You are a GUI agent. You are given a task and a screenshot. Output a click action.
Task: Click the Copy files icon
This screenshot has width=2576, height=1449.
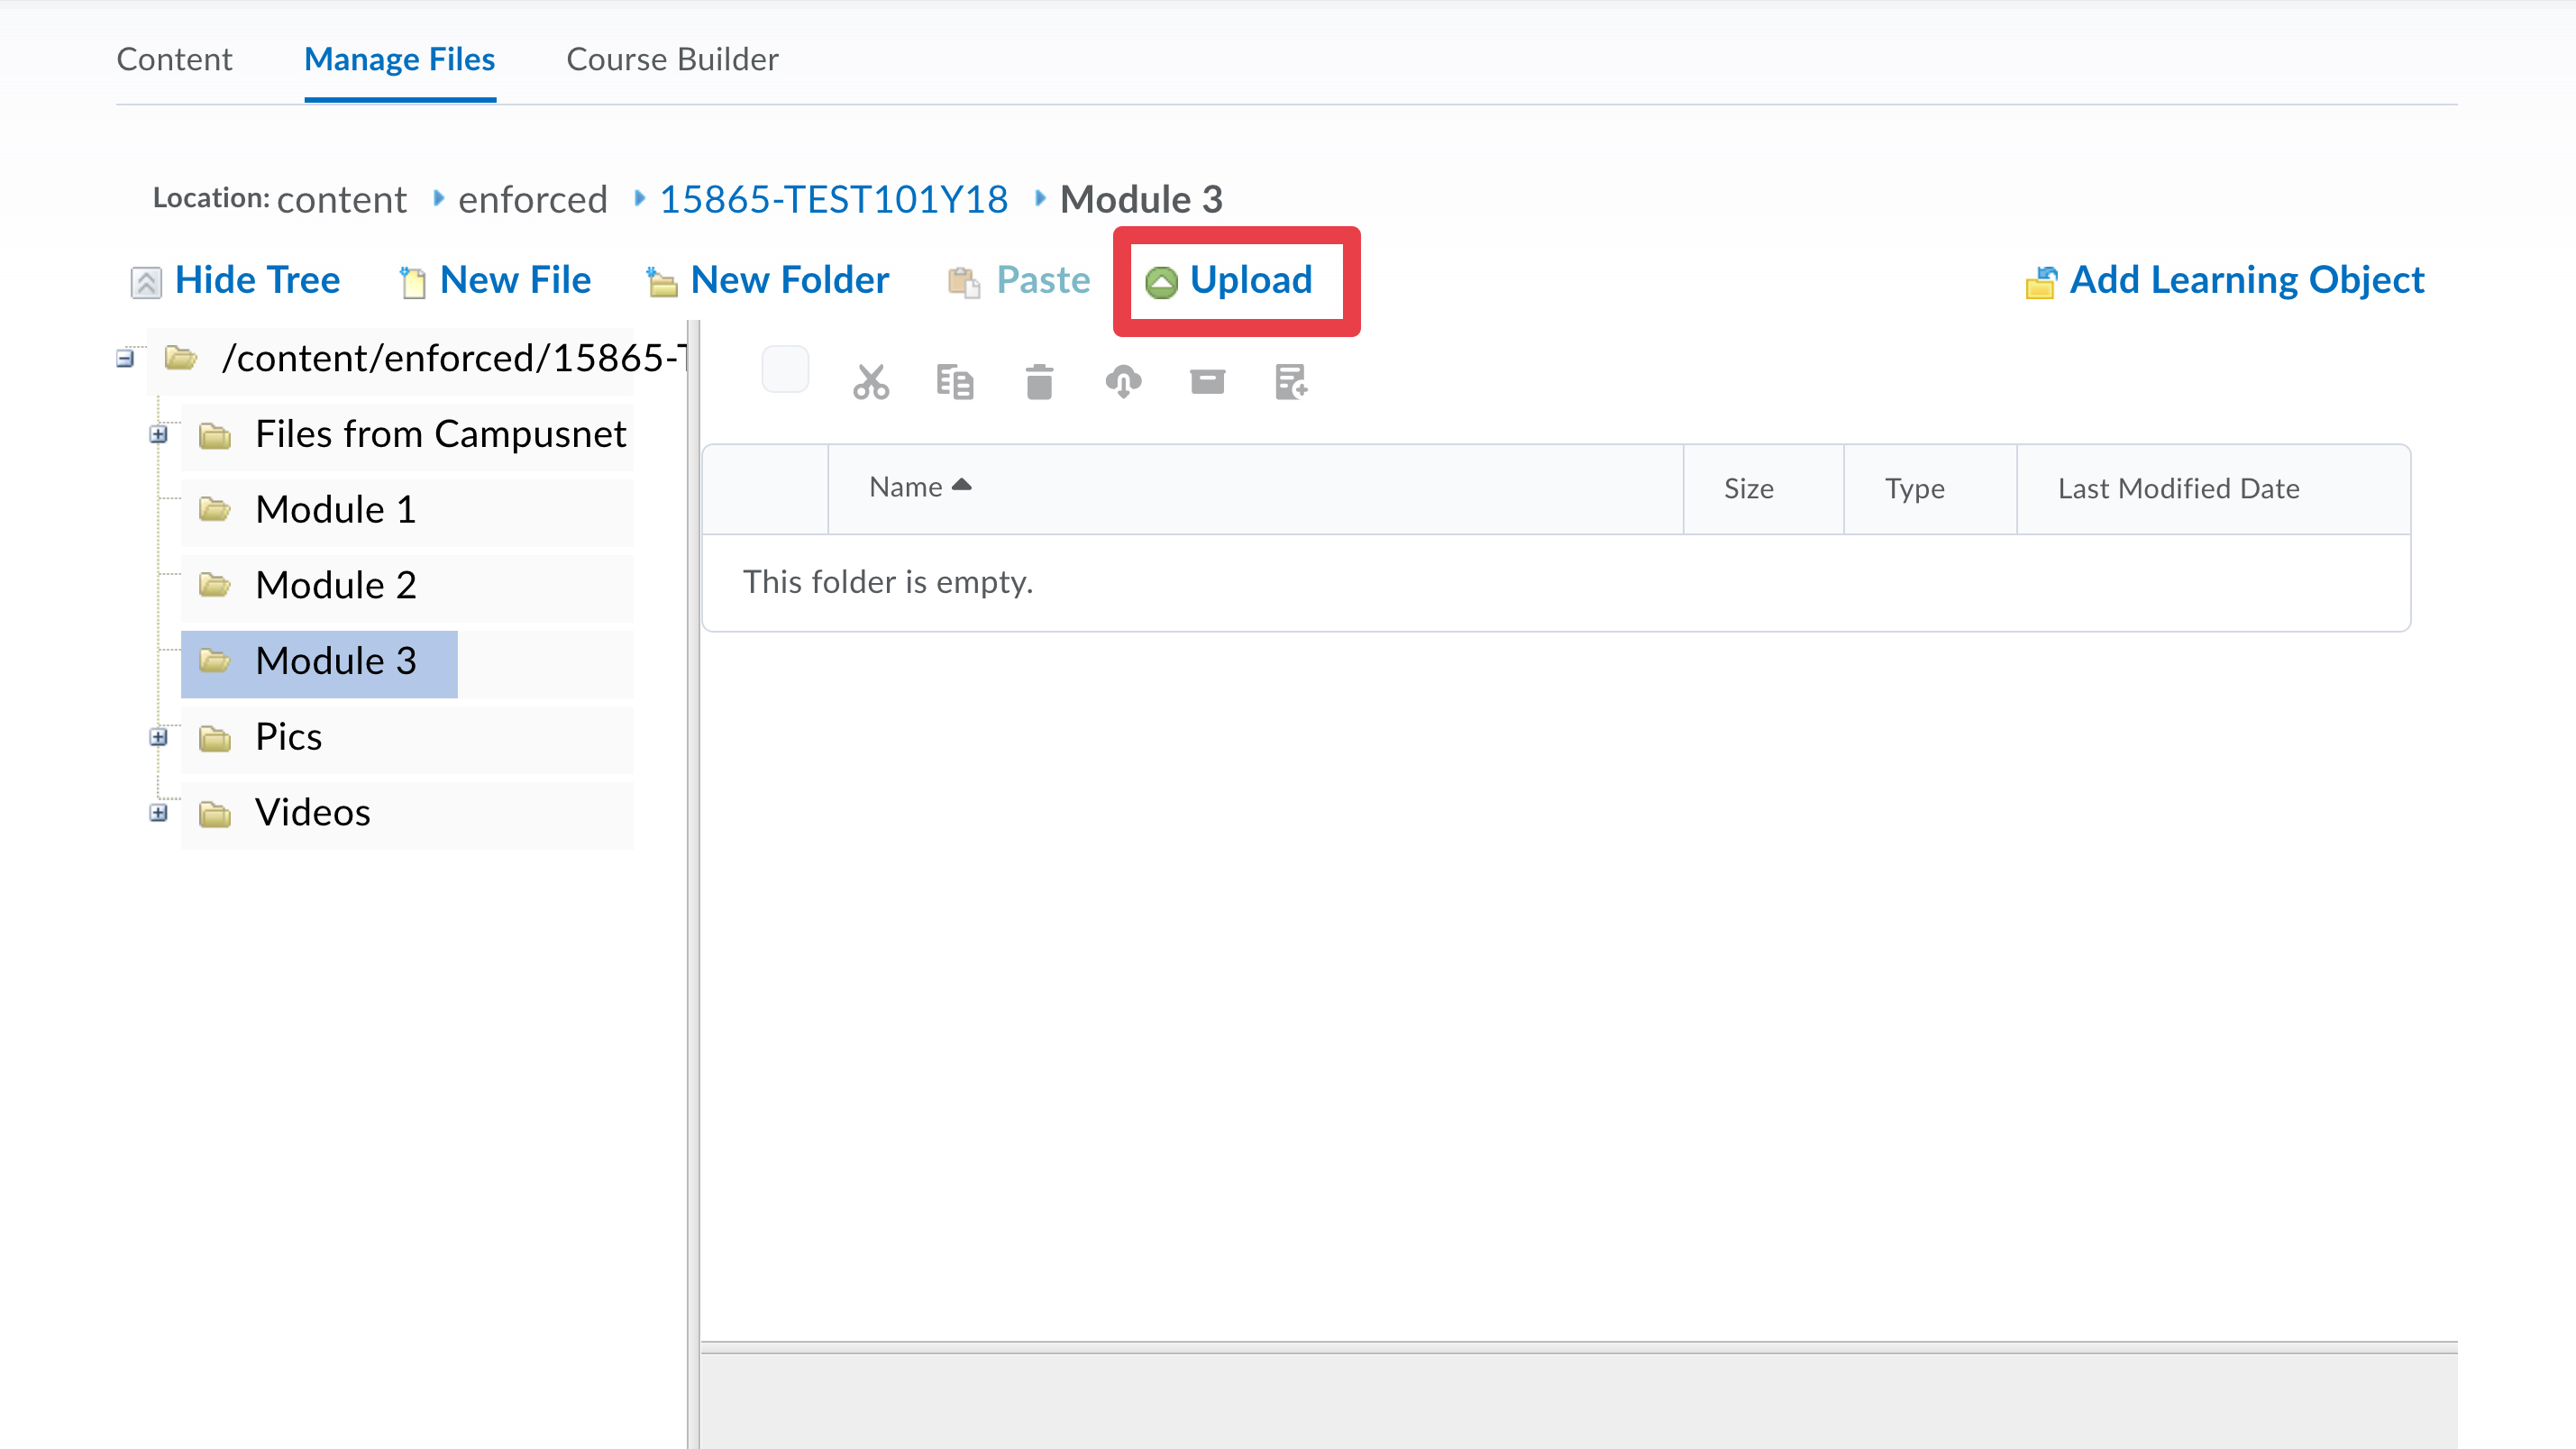coord(954,382)
